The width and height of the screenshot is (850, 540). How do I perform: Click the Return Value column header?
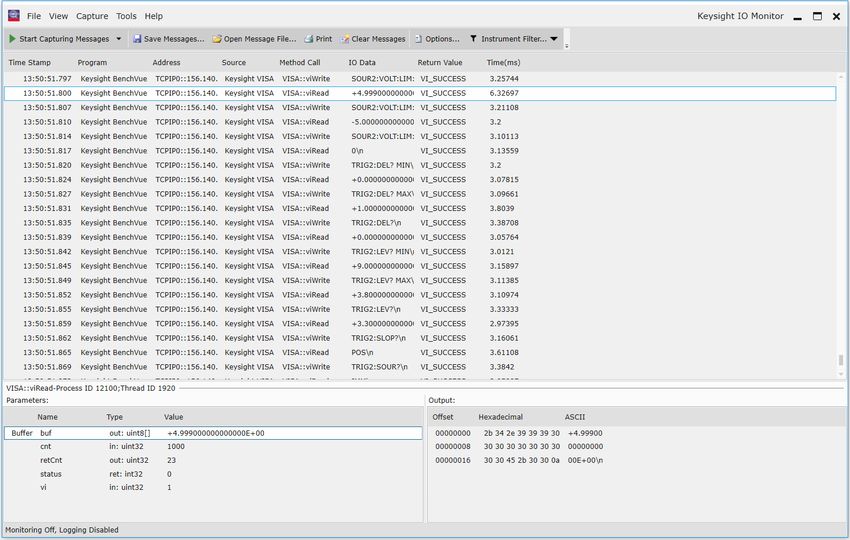click(x=440, y=62)
